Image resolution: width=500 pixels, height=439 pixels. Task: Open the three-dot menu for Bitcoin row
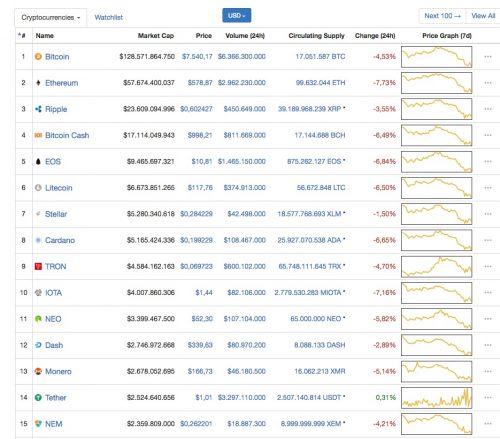tap(488, 57)
